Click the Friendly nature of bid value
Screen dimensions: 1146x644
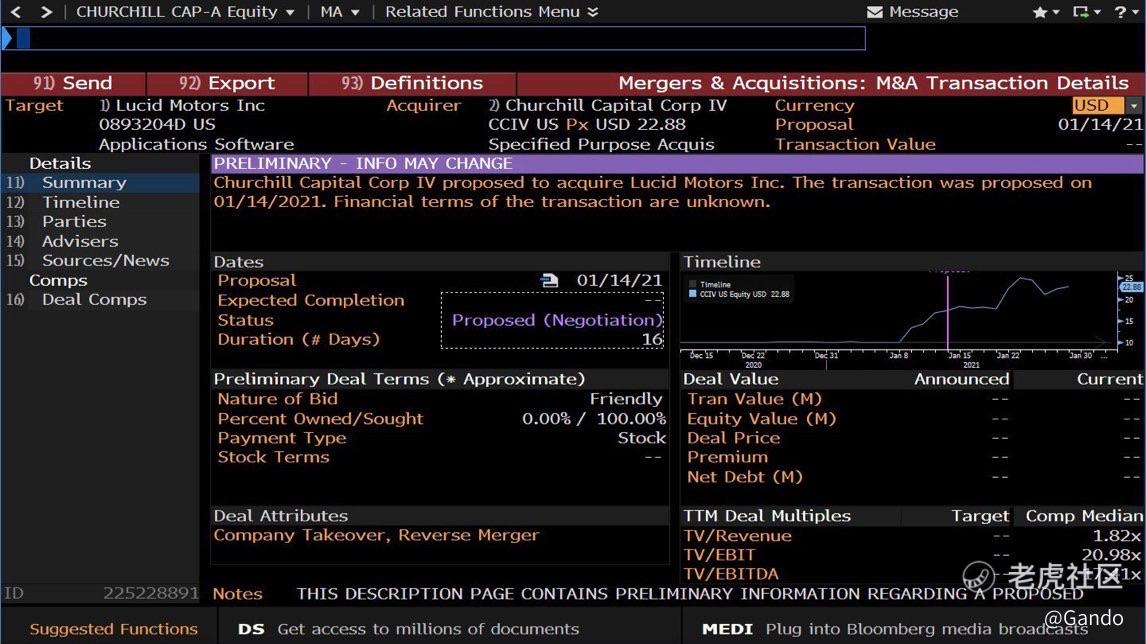626,399
